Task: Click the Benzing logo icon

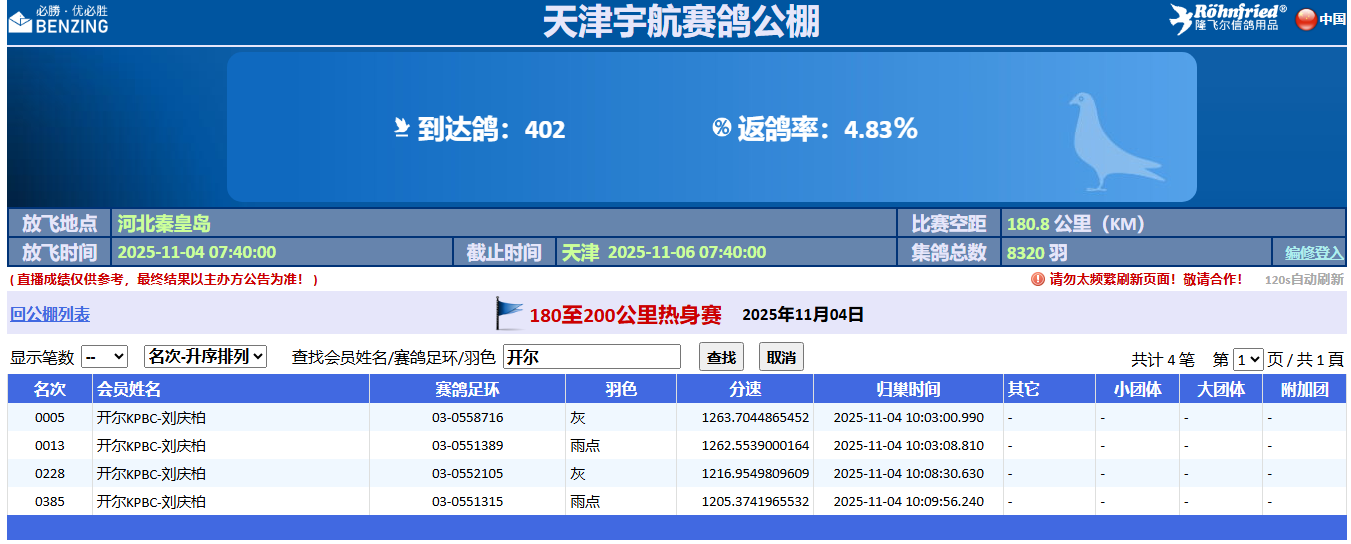Action: [x=21, y=20]
